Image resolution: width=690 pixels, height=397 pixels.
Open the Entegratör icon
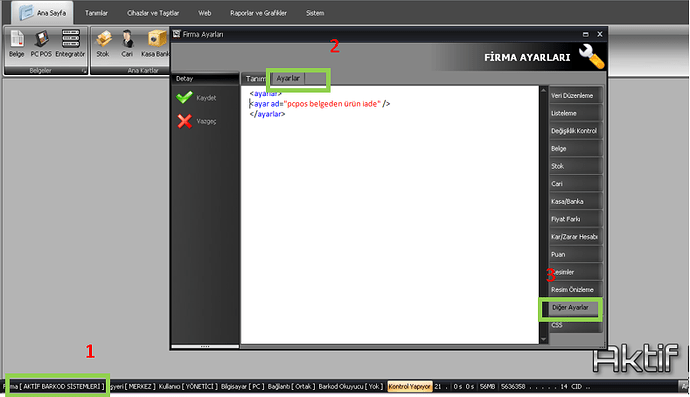70,44
